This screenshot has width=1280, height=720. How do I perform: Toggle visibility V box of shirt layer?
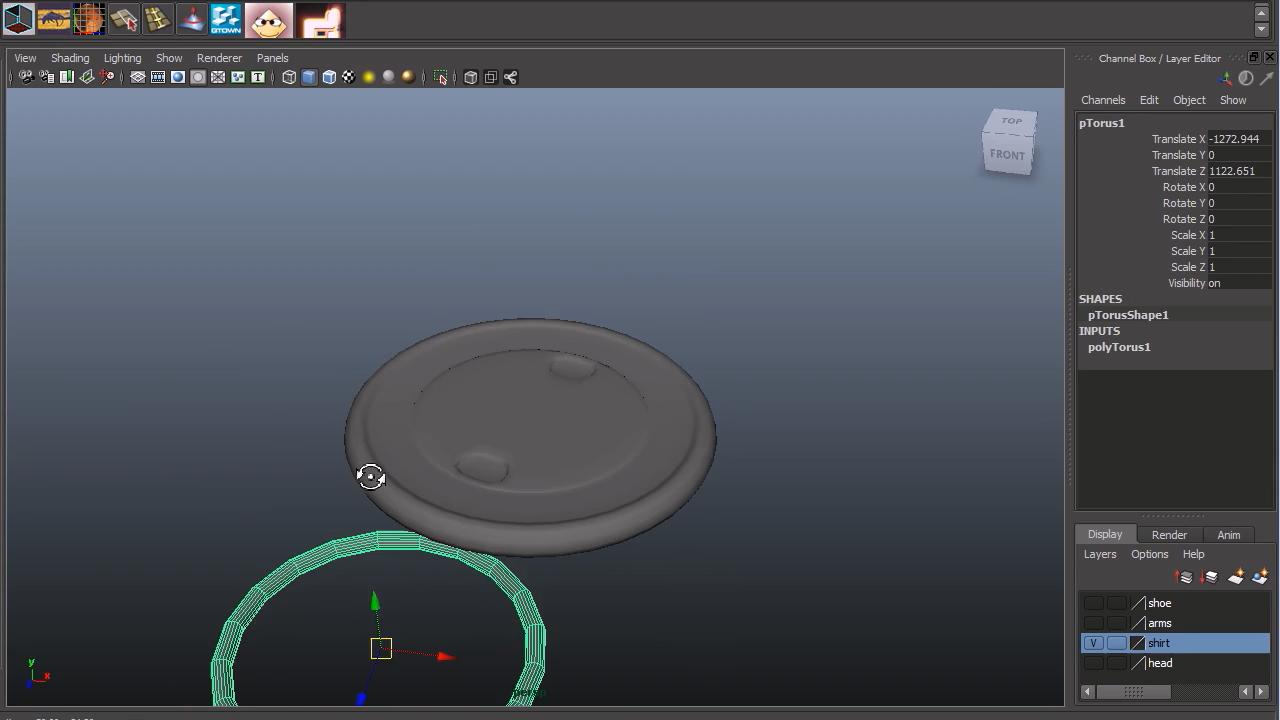pos(1094,643)
